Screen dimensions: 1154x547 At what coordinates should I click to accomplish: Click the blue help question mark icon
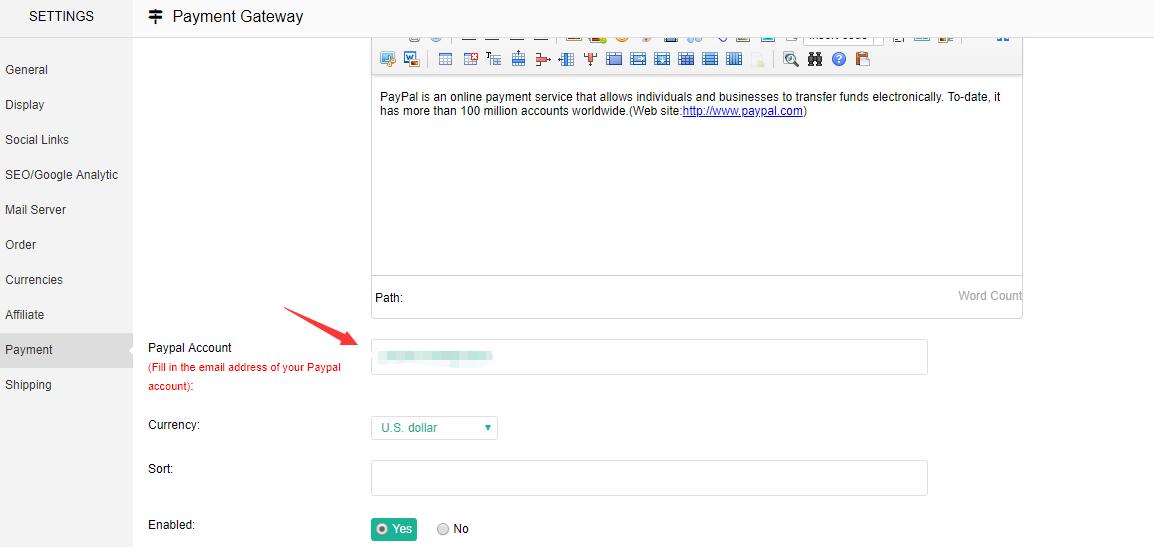pos(839,59)
